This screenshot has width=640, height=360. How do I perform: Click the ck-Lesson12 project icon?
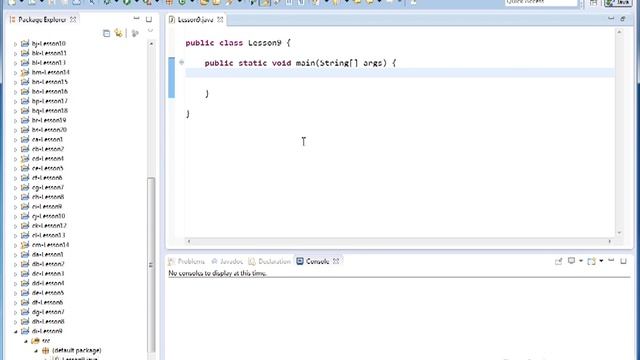pos(25,225)
